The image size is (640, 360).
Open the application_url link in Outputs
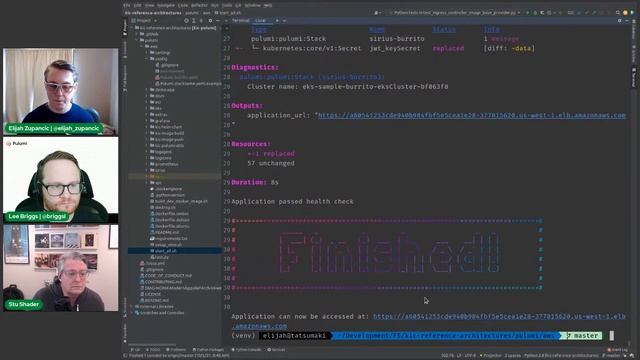pyautogui.click(x=471, y=116)
